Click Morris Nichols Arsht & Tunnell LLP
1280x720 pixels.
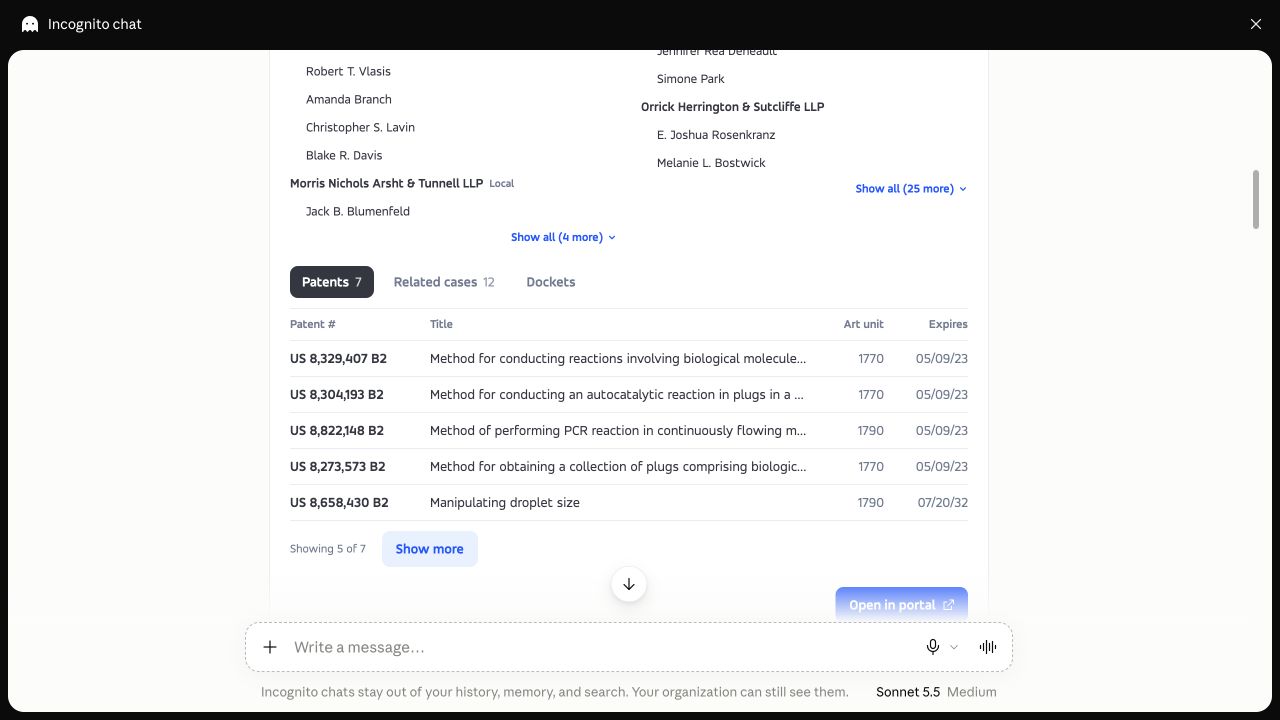(386, 183)
